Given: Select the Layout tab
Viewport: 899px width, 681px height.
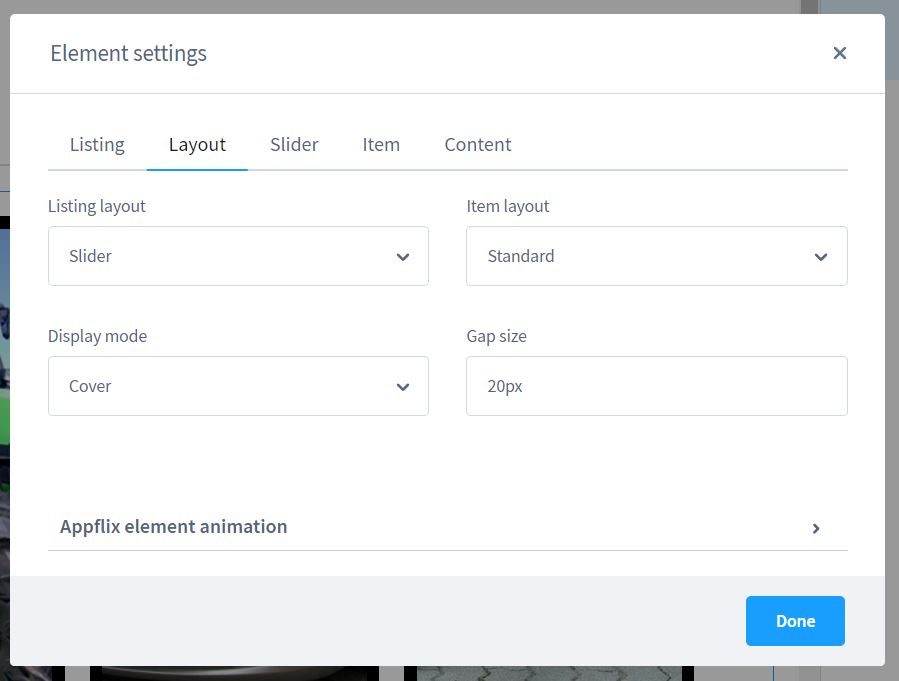Looking at the screenshot, I should pos(197,145).
